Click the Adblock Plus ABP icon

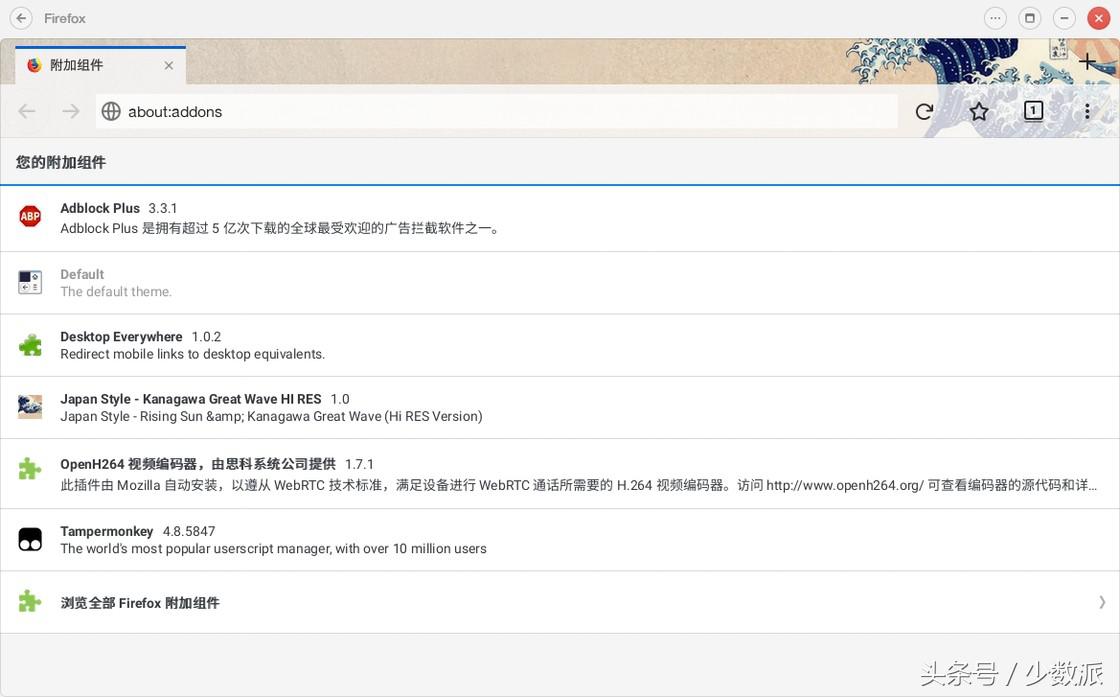coord(30,216)
